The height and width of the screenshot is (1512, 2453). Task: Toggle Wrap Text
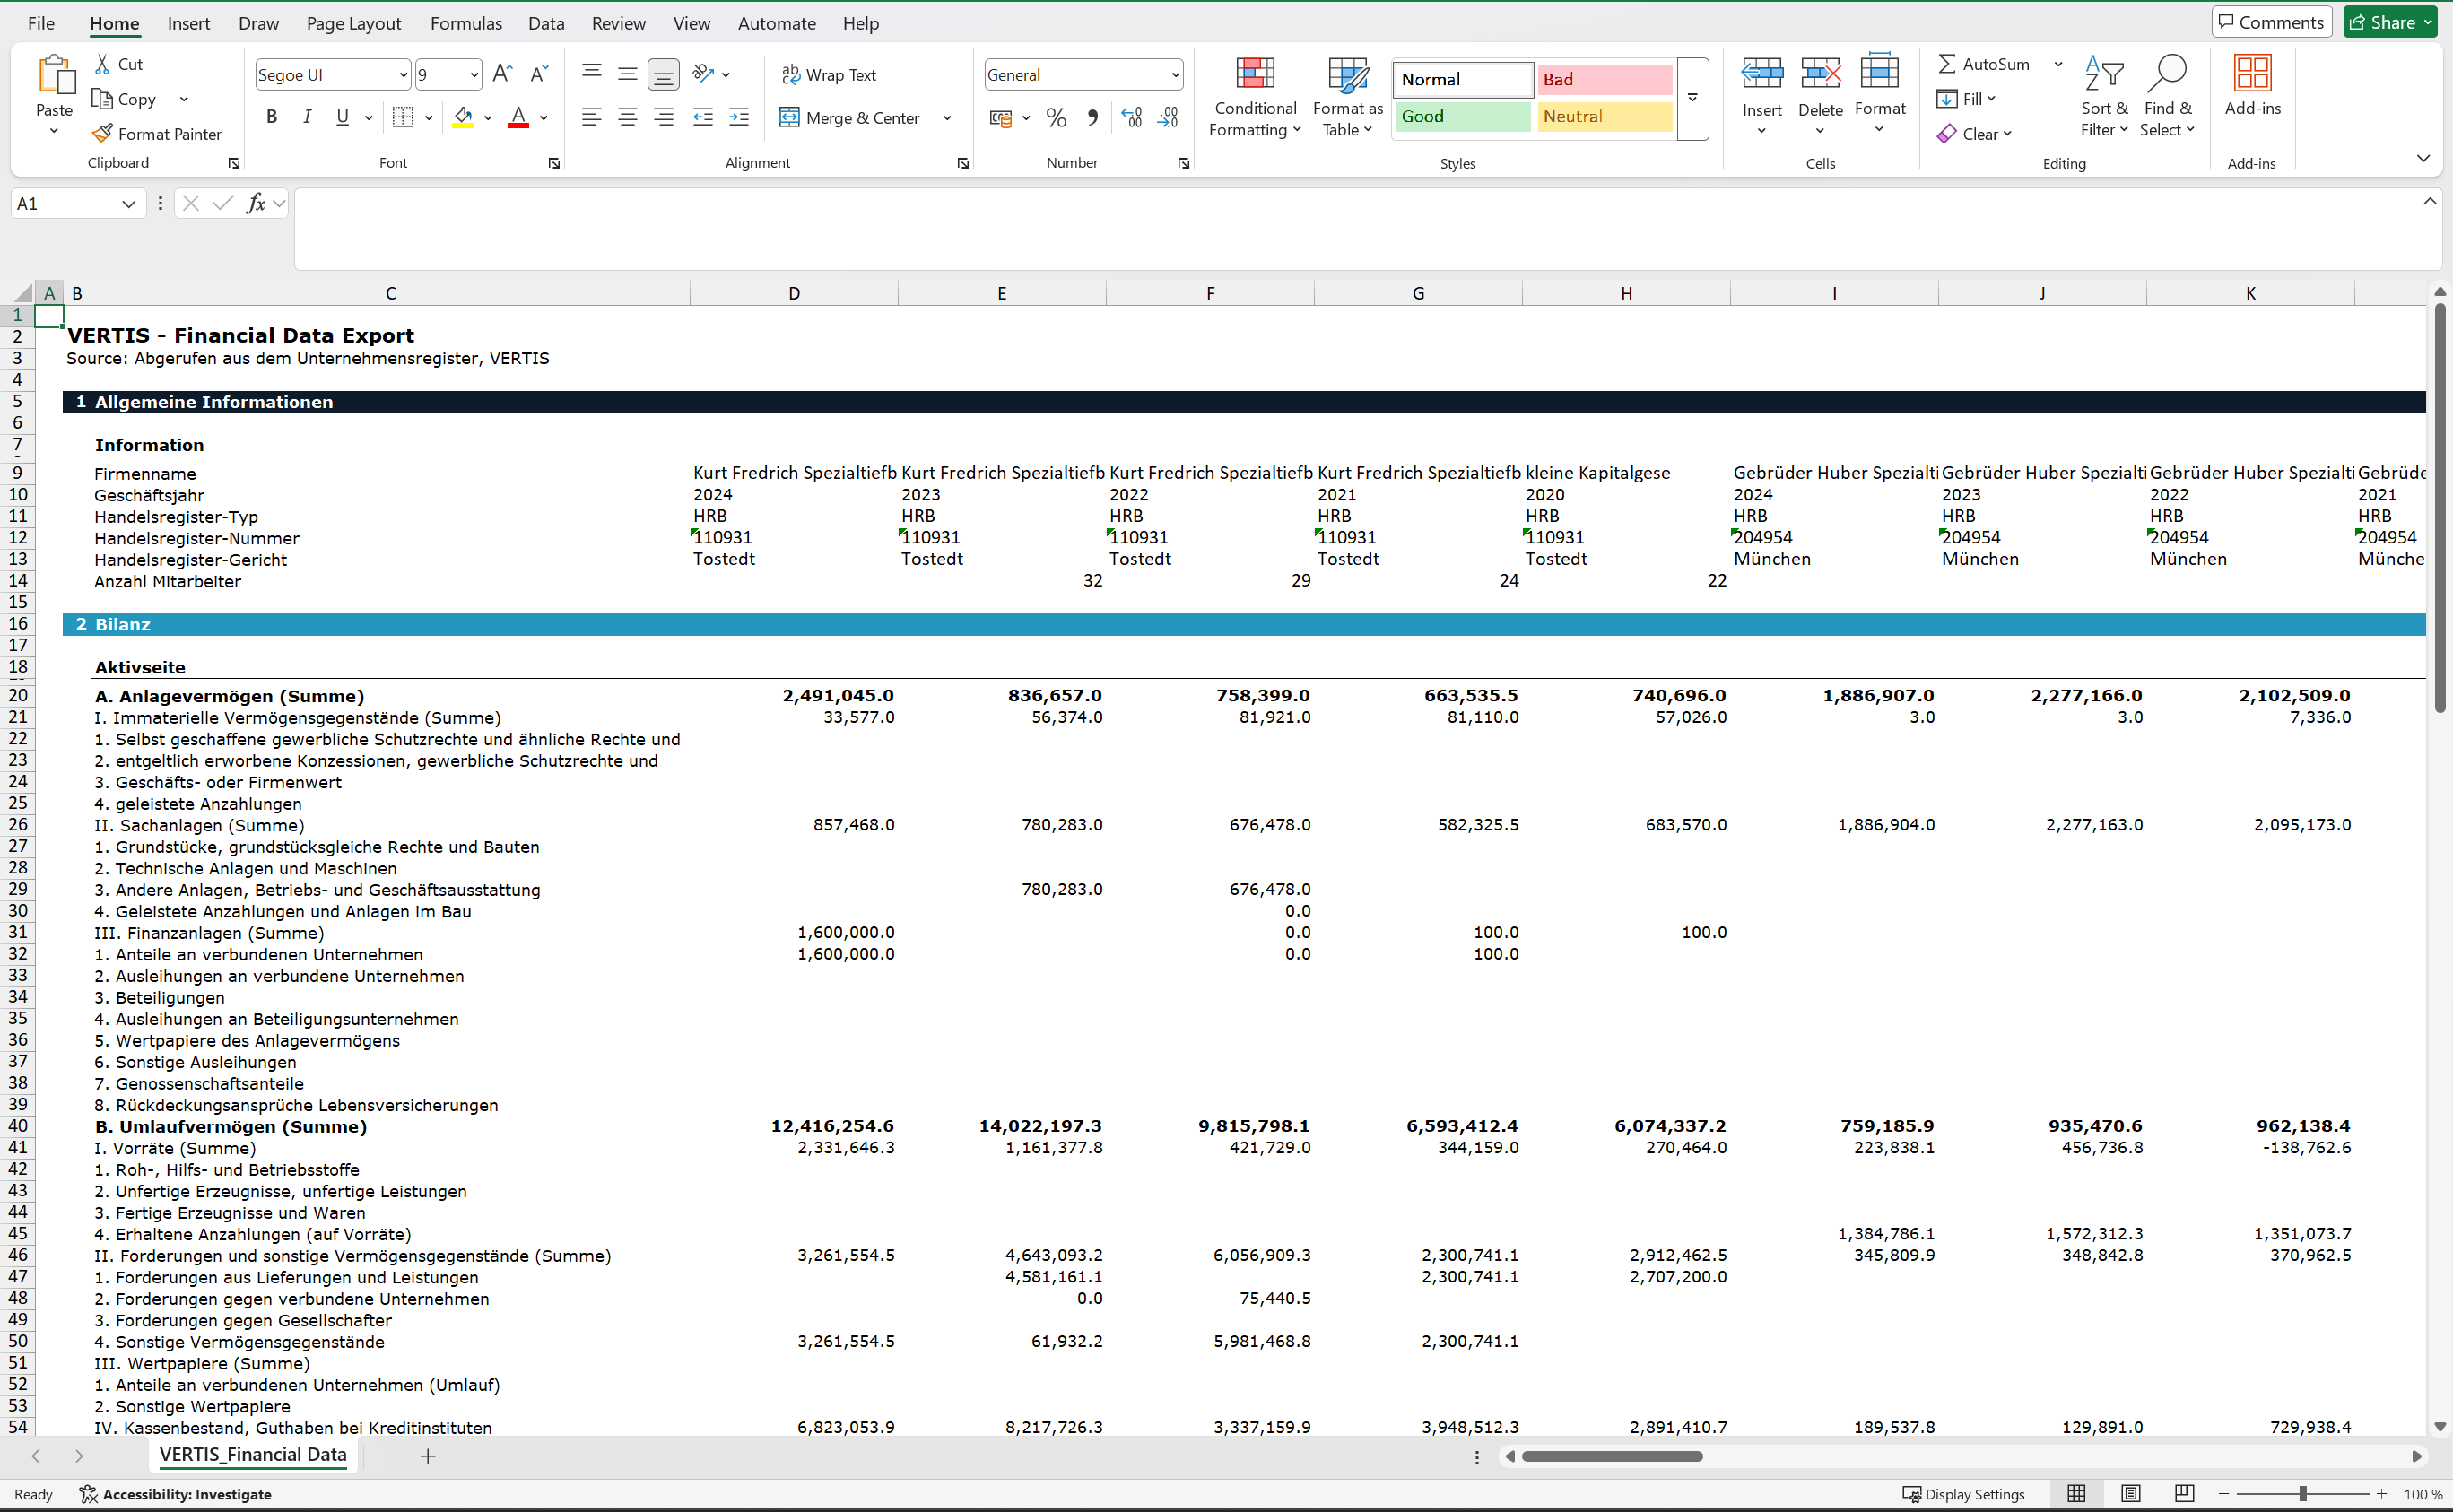[829, 75]
